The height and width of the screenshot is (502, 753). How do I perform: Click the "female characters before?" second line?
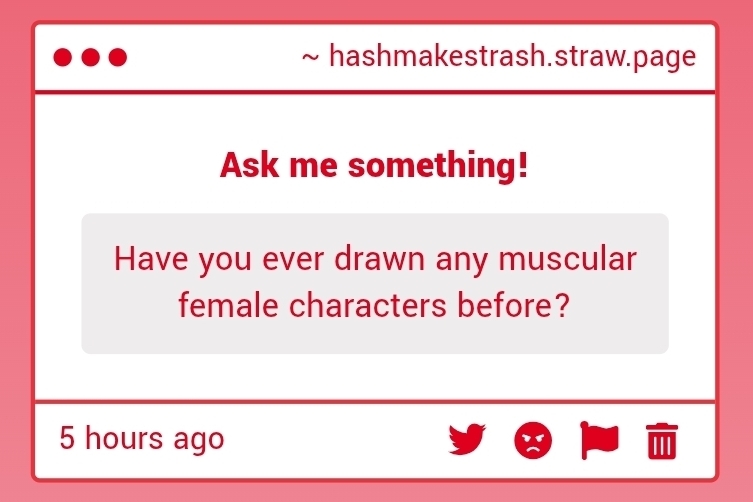pos(374,305)
